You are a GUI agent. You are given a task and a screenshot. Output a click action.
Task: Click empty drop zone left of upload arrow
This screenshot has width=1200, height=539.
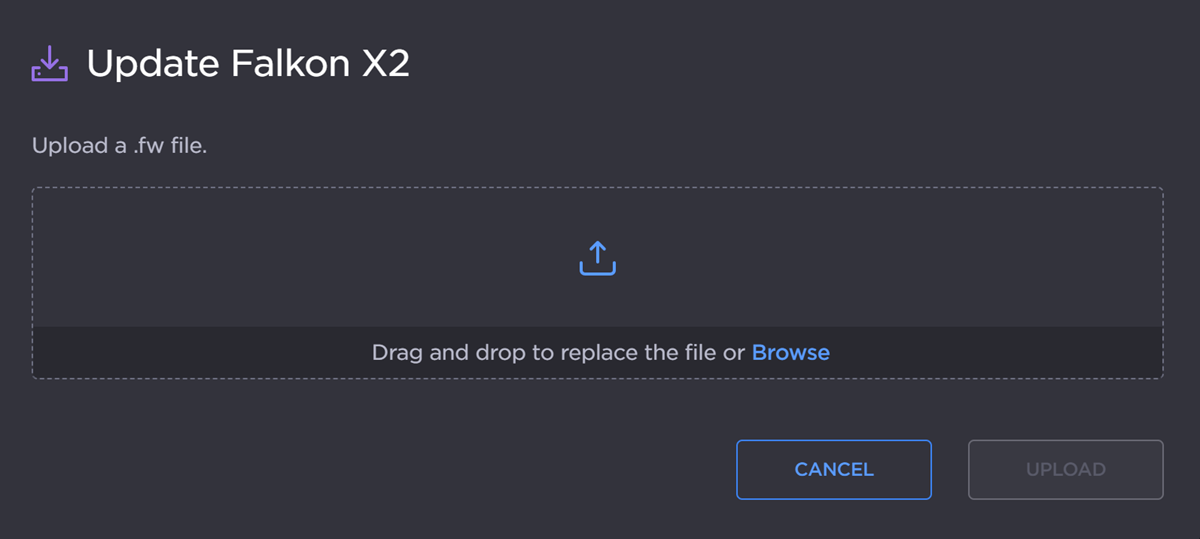[300, 258]
